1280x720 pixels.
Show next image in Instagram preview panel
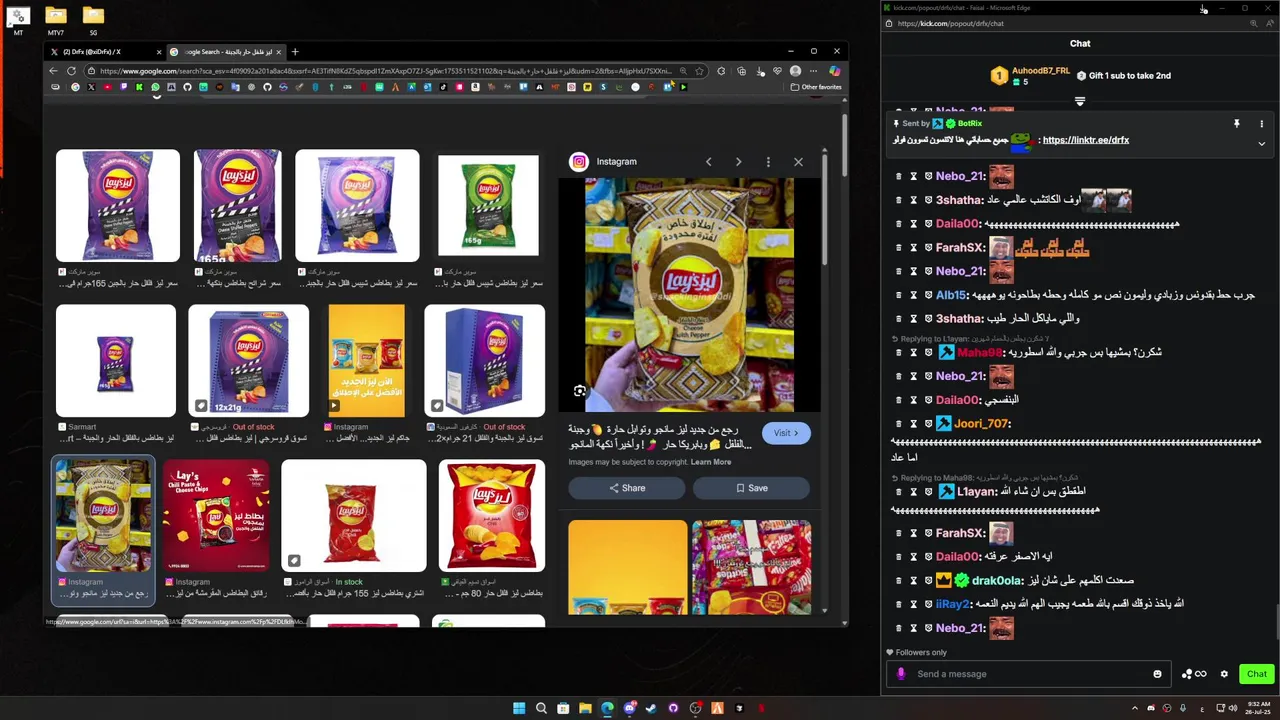pos(738,162)
